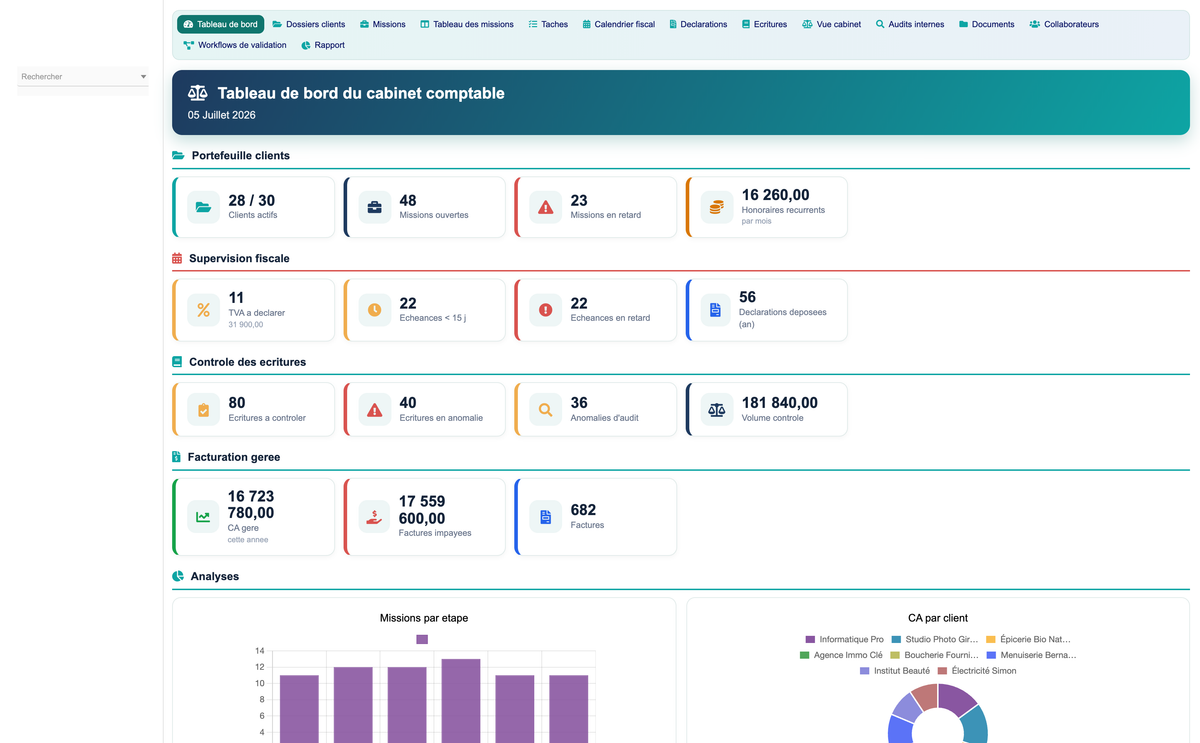Click the Echeances en retard alert icon
This screenshot has width=1200, height=743.
pyautogui.click(x=545, y=310)
